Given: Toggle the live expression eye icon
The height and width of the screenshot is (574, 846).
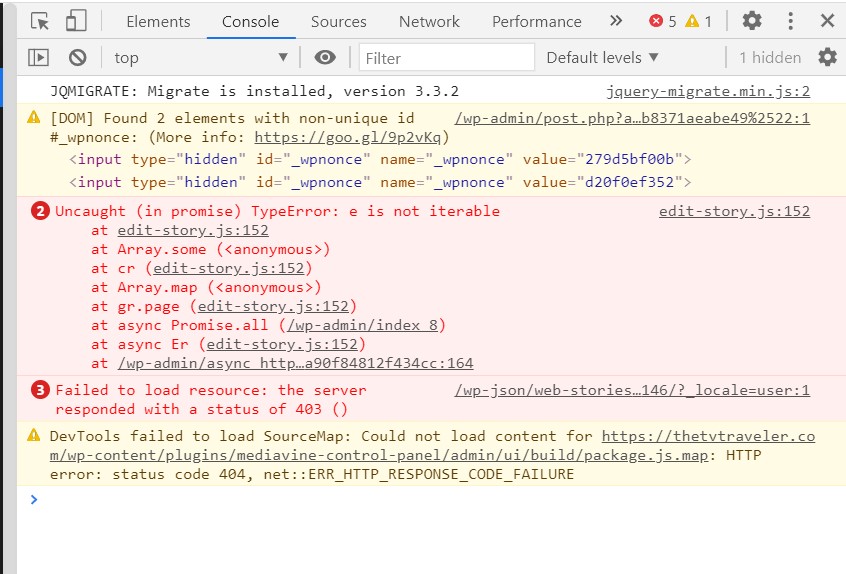Looking at the screenshot, I should coord(325,58).
